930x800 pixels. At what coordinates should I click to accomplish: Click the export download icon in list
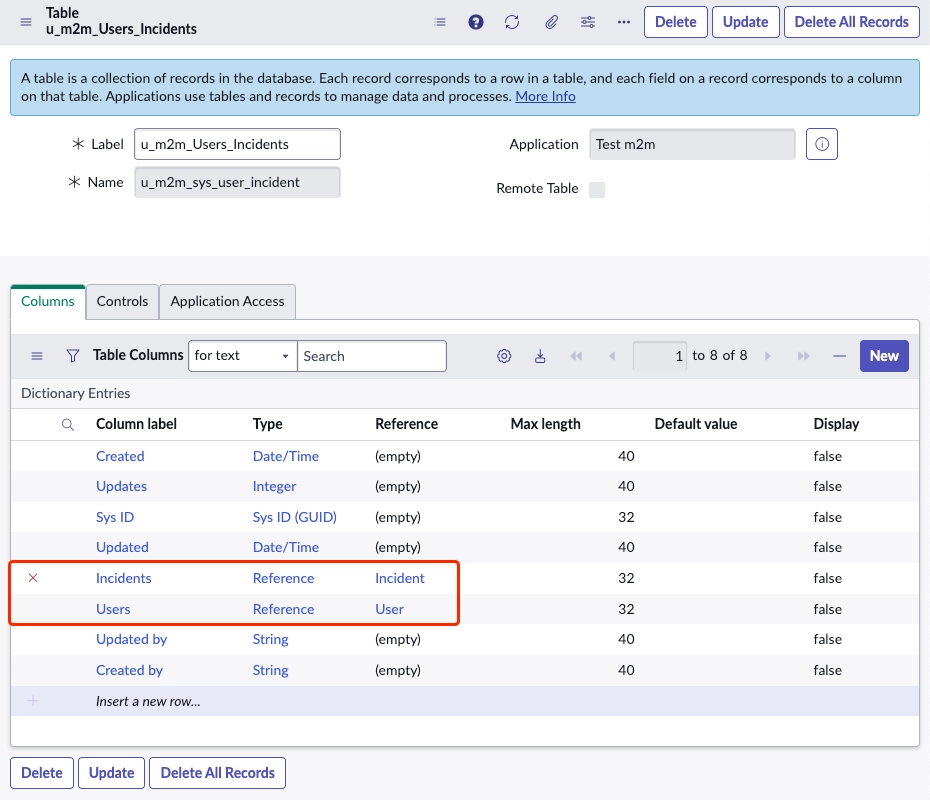point(540,356)
